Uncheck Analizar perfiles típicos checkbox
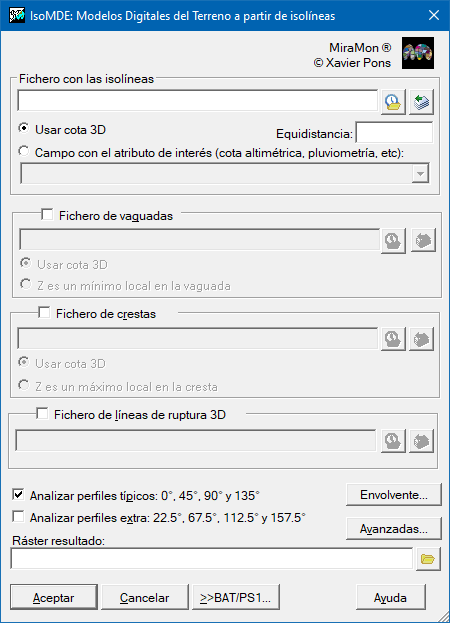Viewport: 450px width, 623px height. [x=18, y=495]
